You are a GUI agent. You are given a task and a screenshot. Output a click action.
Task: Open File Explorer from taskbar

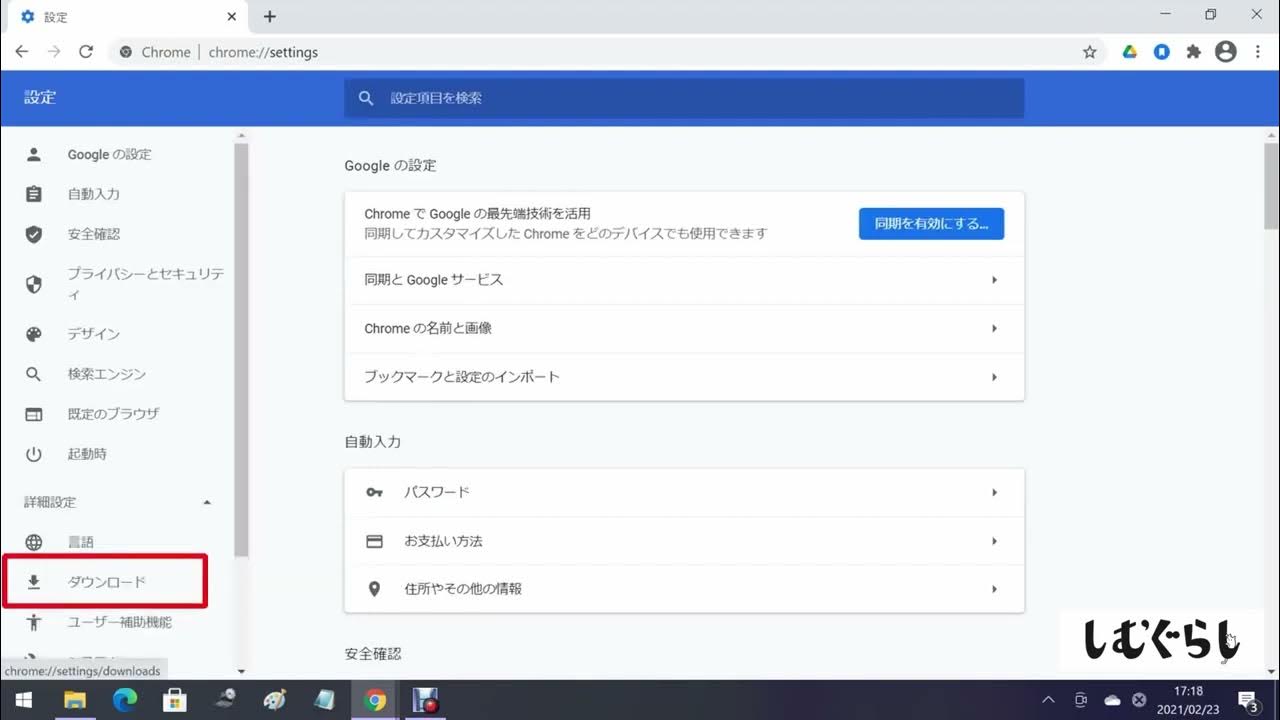point(75,700)
